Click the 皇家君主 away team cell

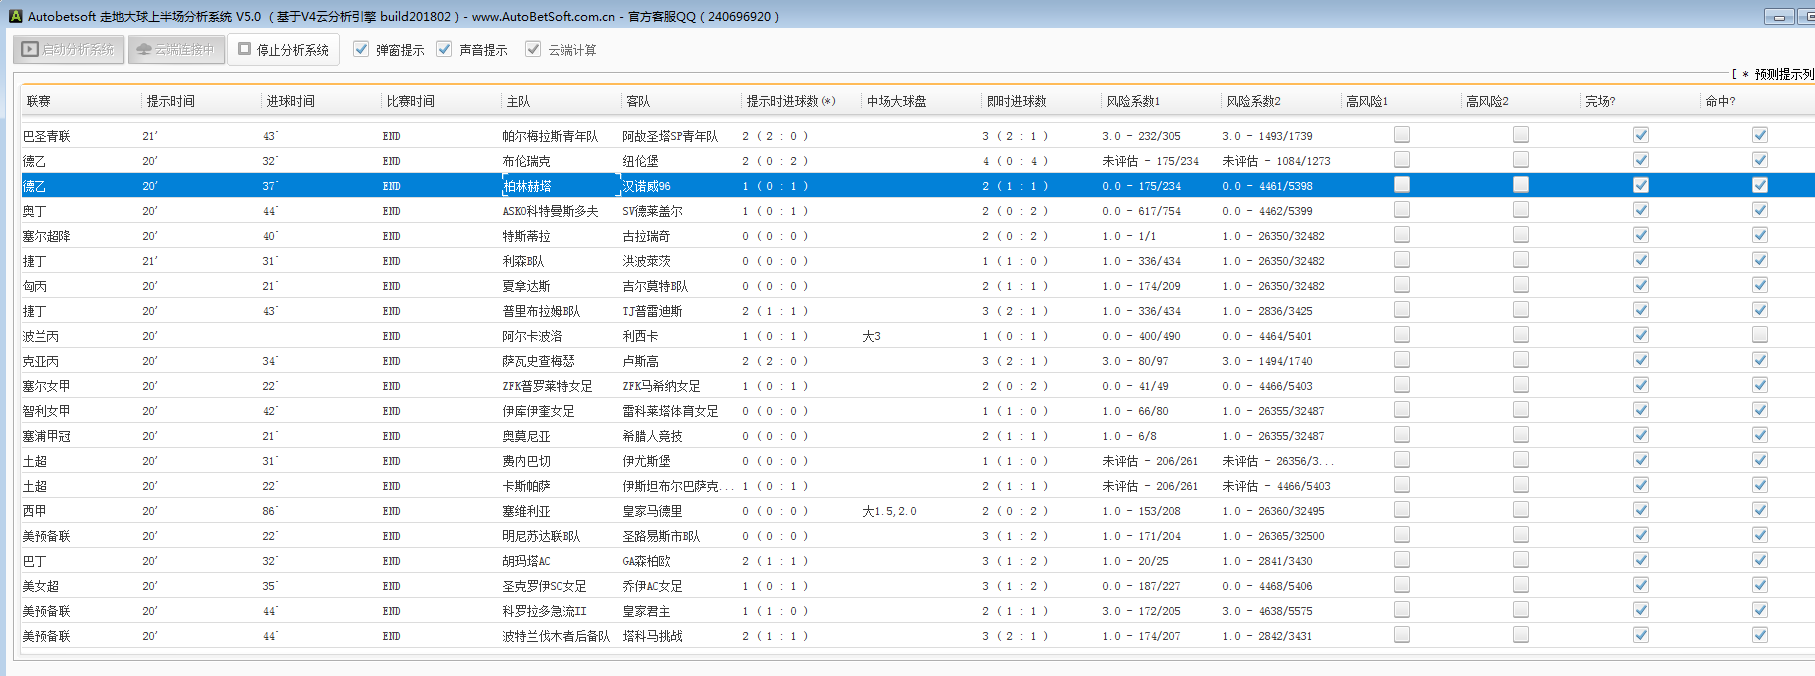646,611
